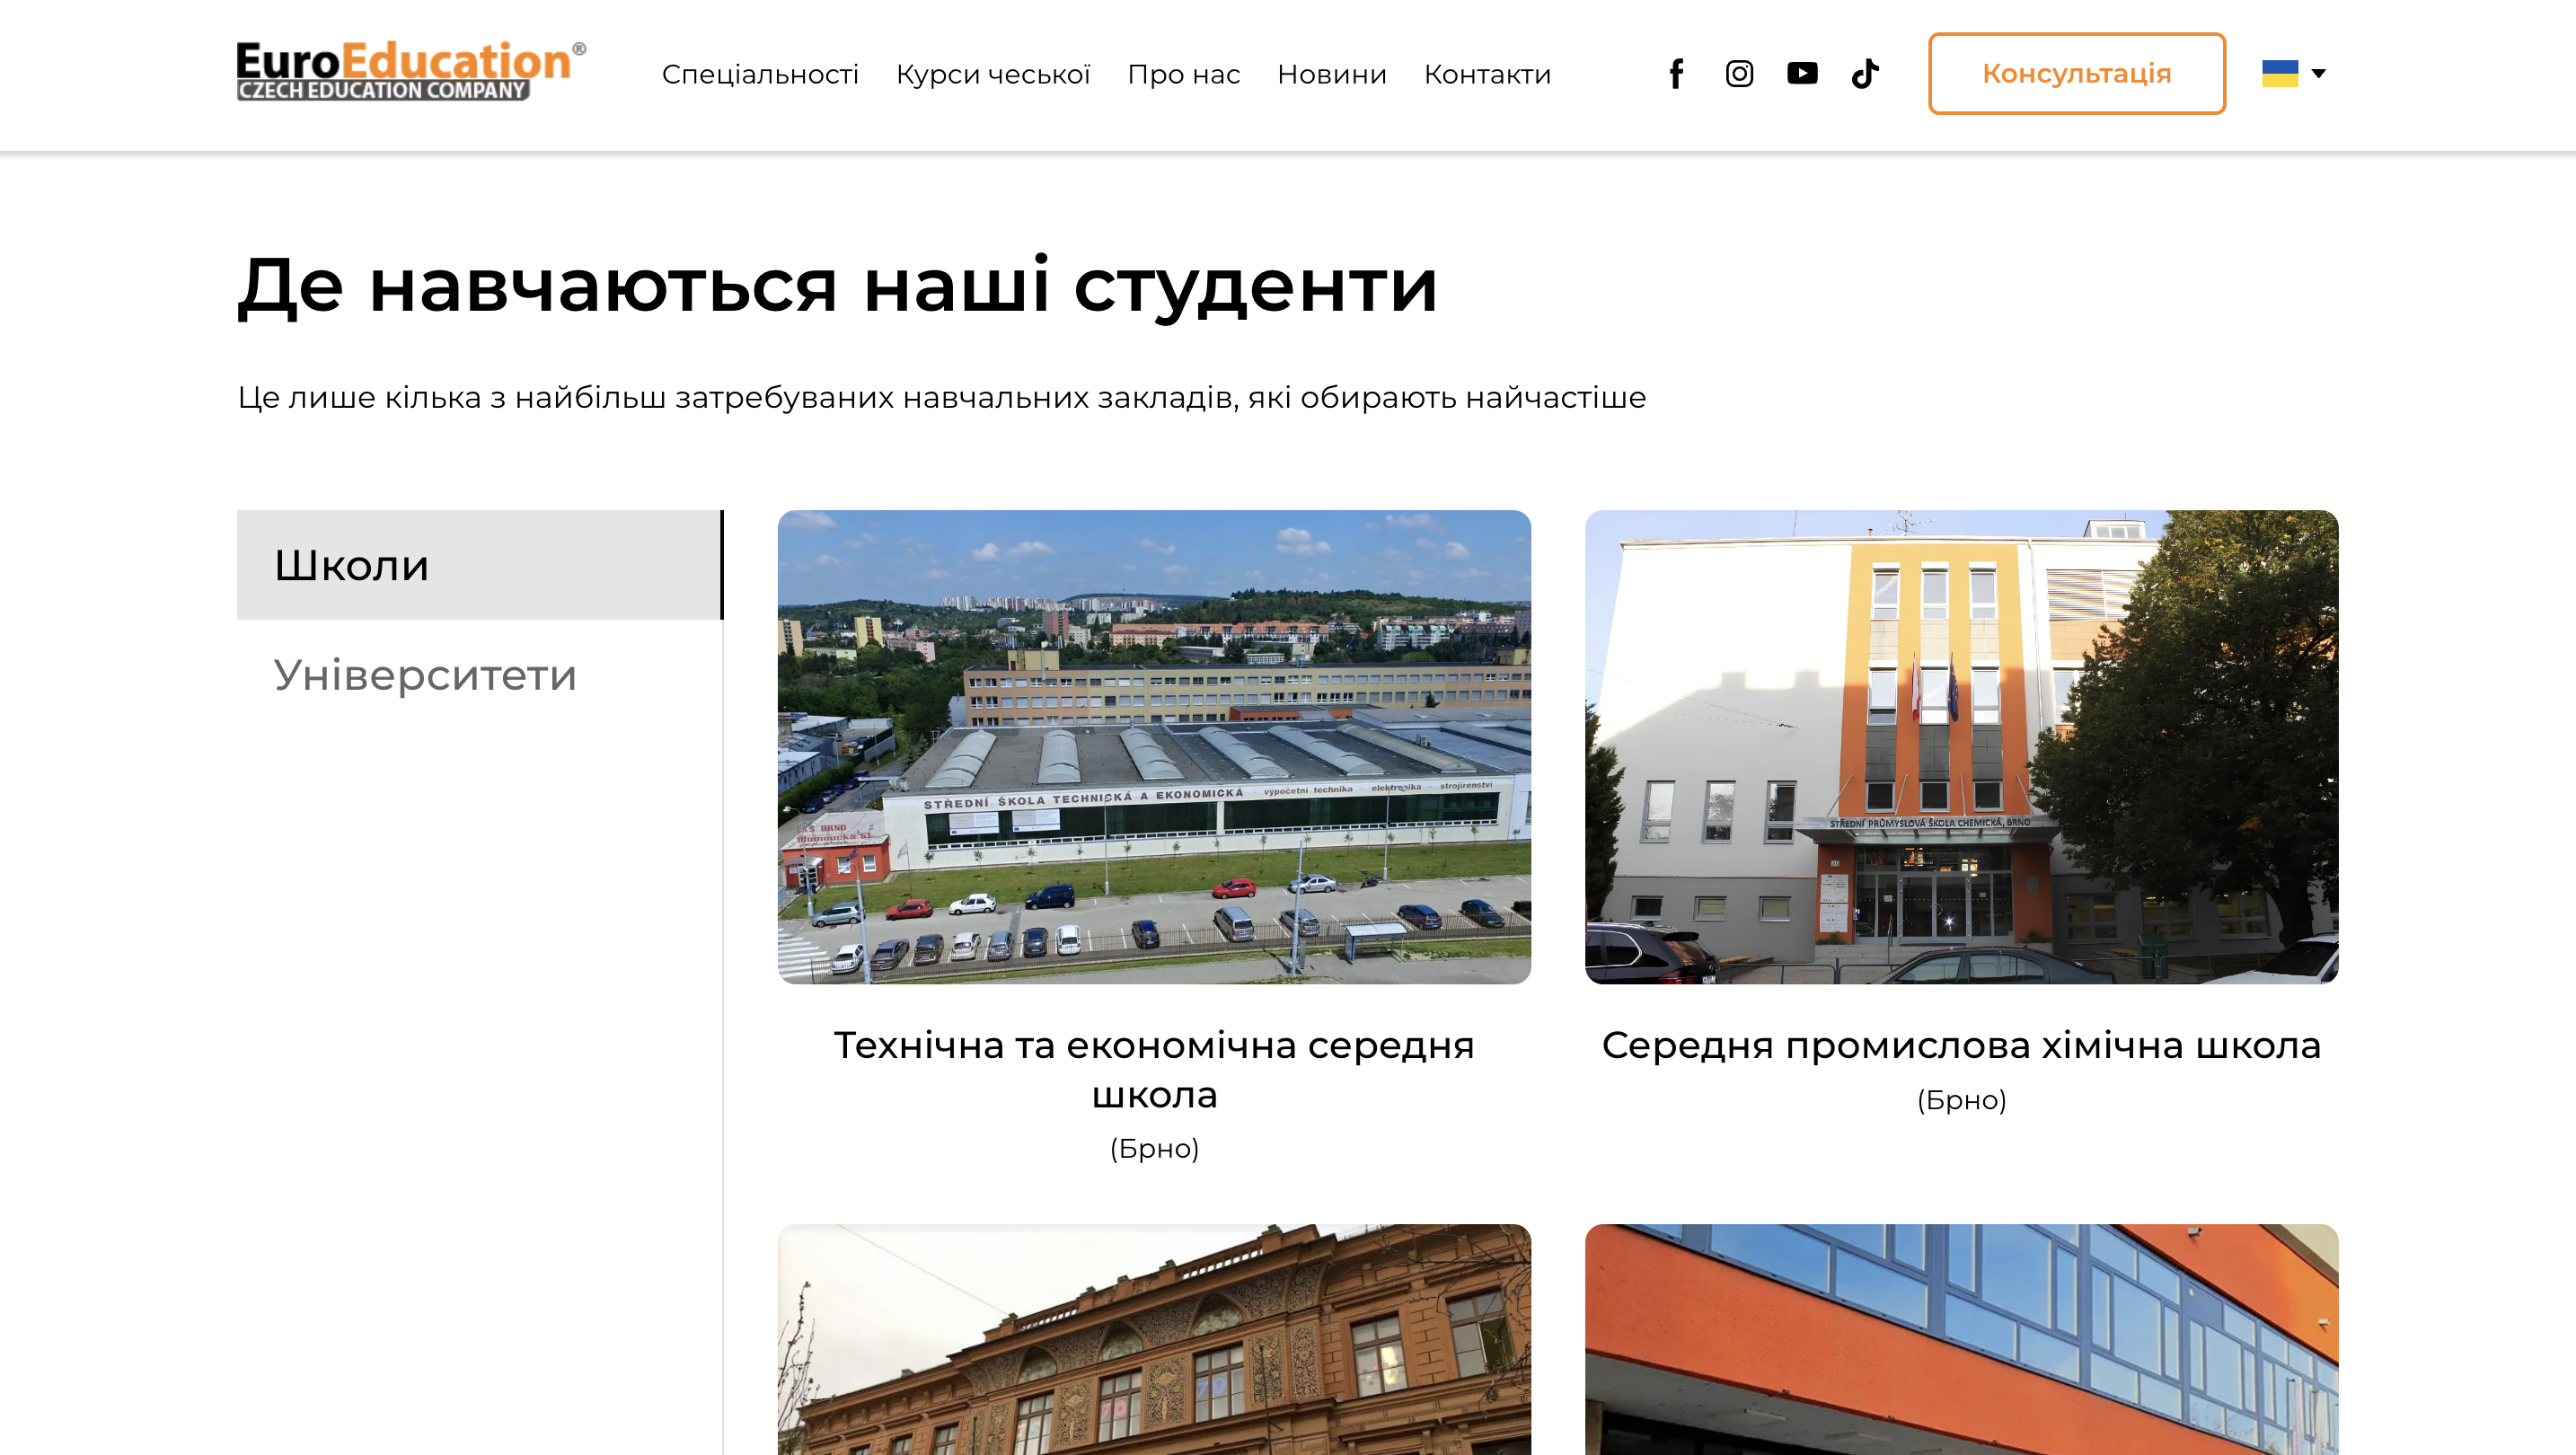Viewport: 2576px width, 1455px height.
Task: Open the YouTube channel icon
Action: coord(1802,73)
